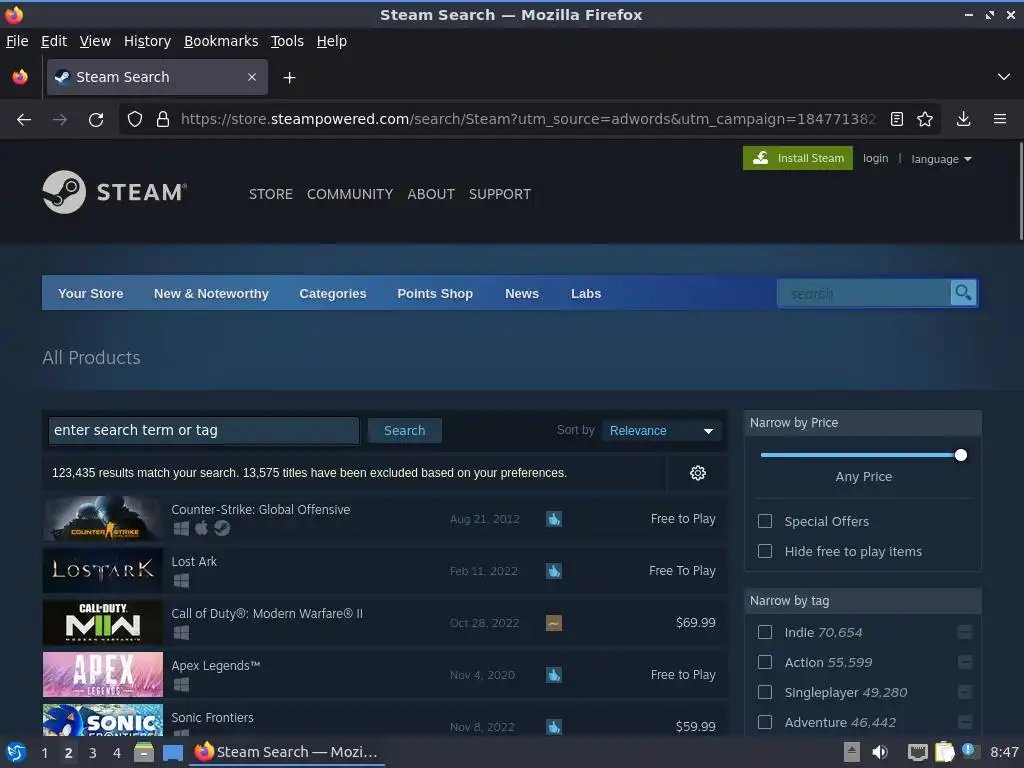Image resolution: width=1024 pixels, height=768 pixels.
Task: Click the login link
Action: tap(875, 158)
